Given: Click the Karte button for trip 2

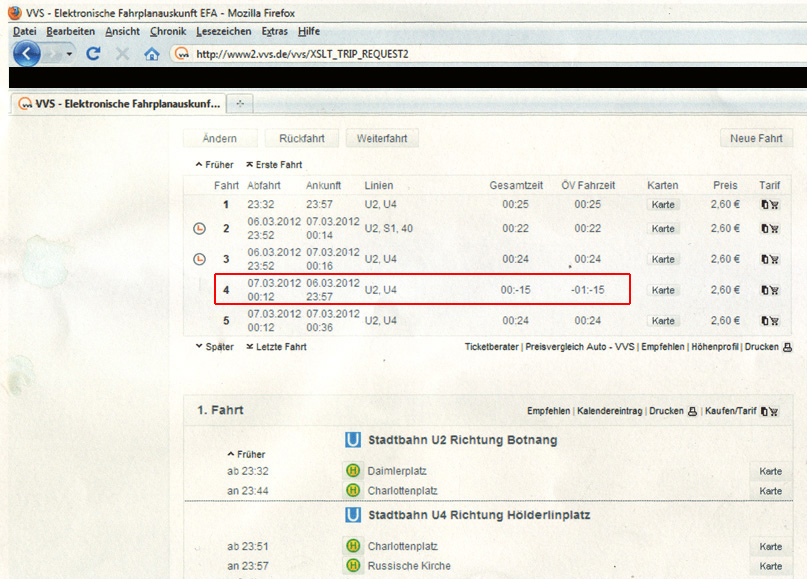Looking at the screenshot, I should pyautogui.click(x=663, y=229).
